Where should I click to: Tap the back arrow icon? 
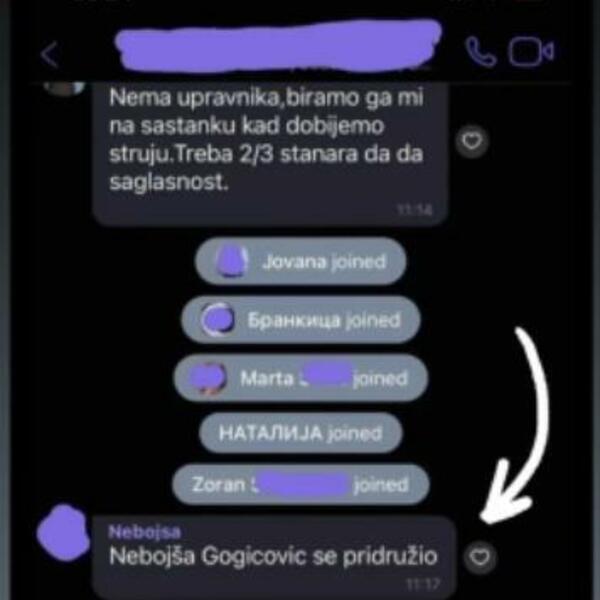(x=50, y=54)
